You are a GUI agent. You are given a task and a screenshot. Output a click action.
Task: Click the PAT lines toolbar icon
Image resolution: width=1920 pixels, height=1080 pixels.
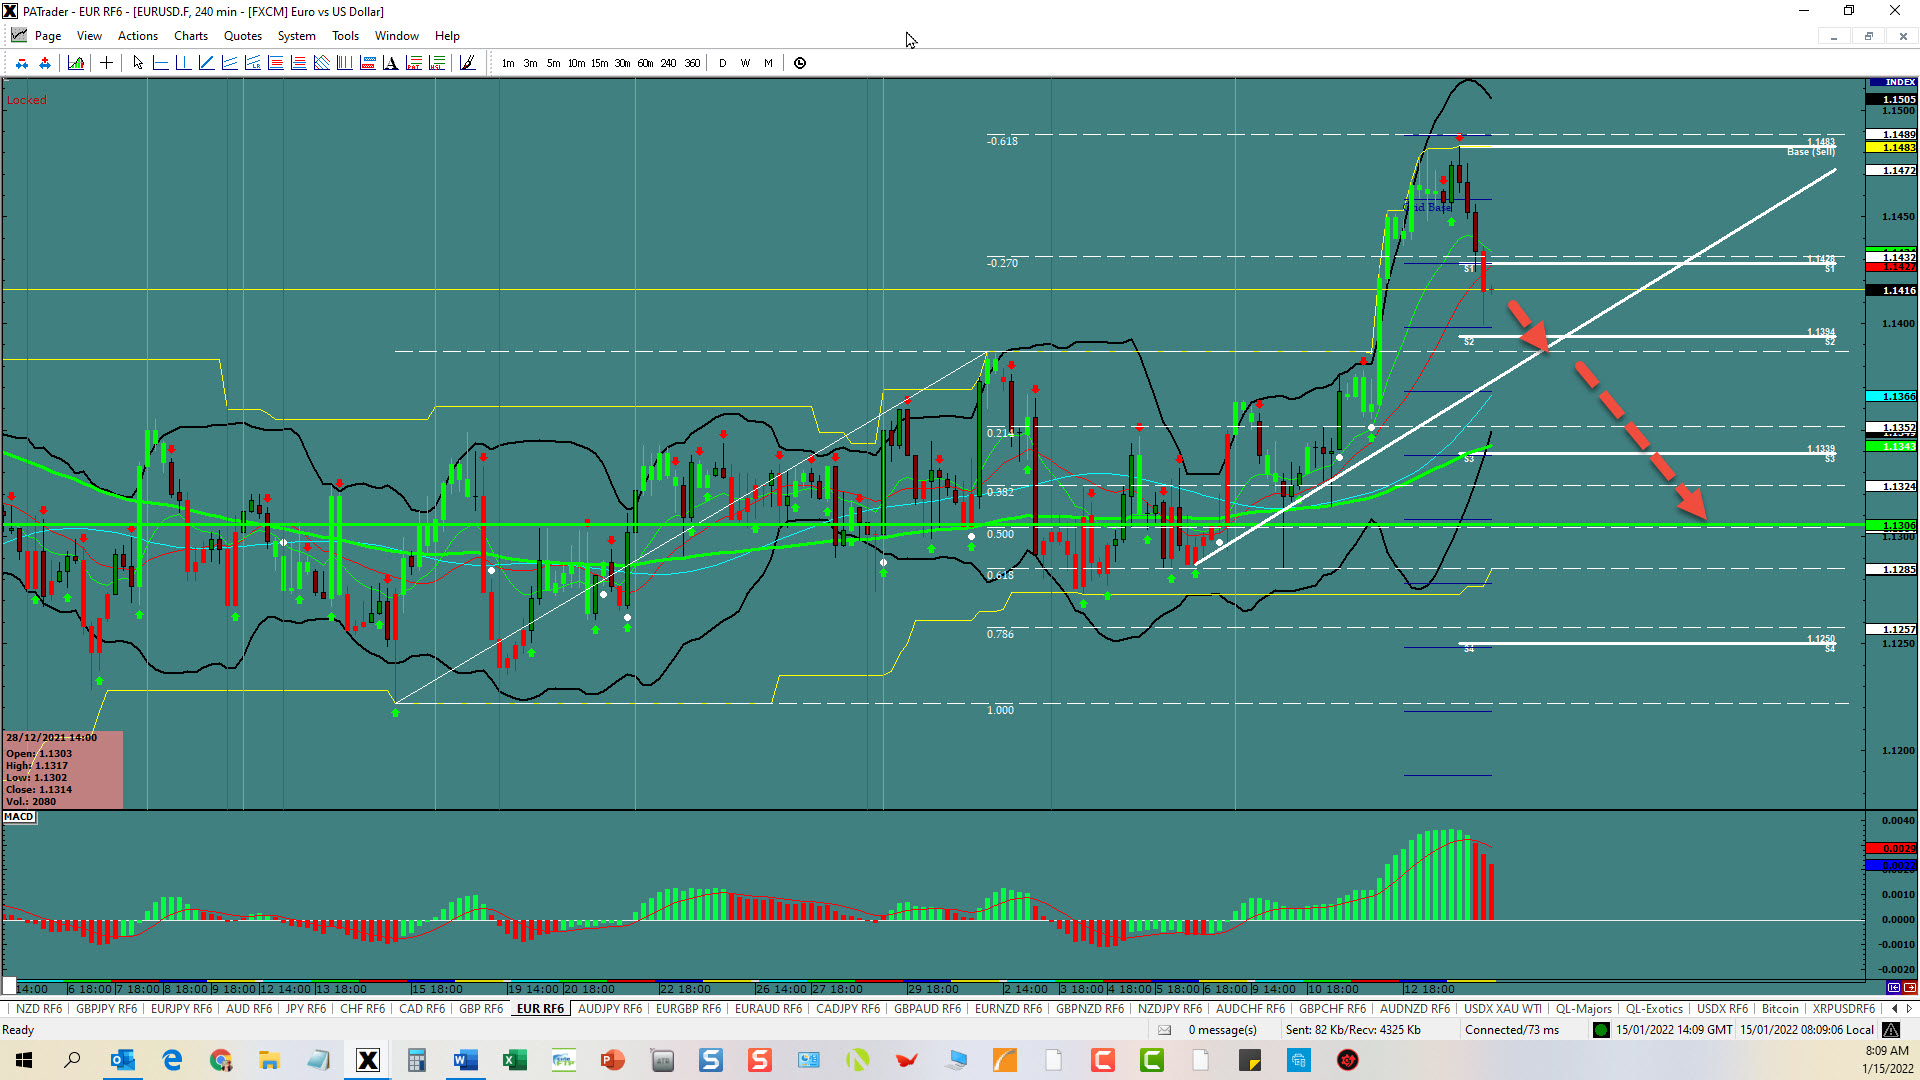coord(414,63)
